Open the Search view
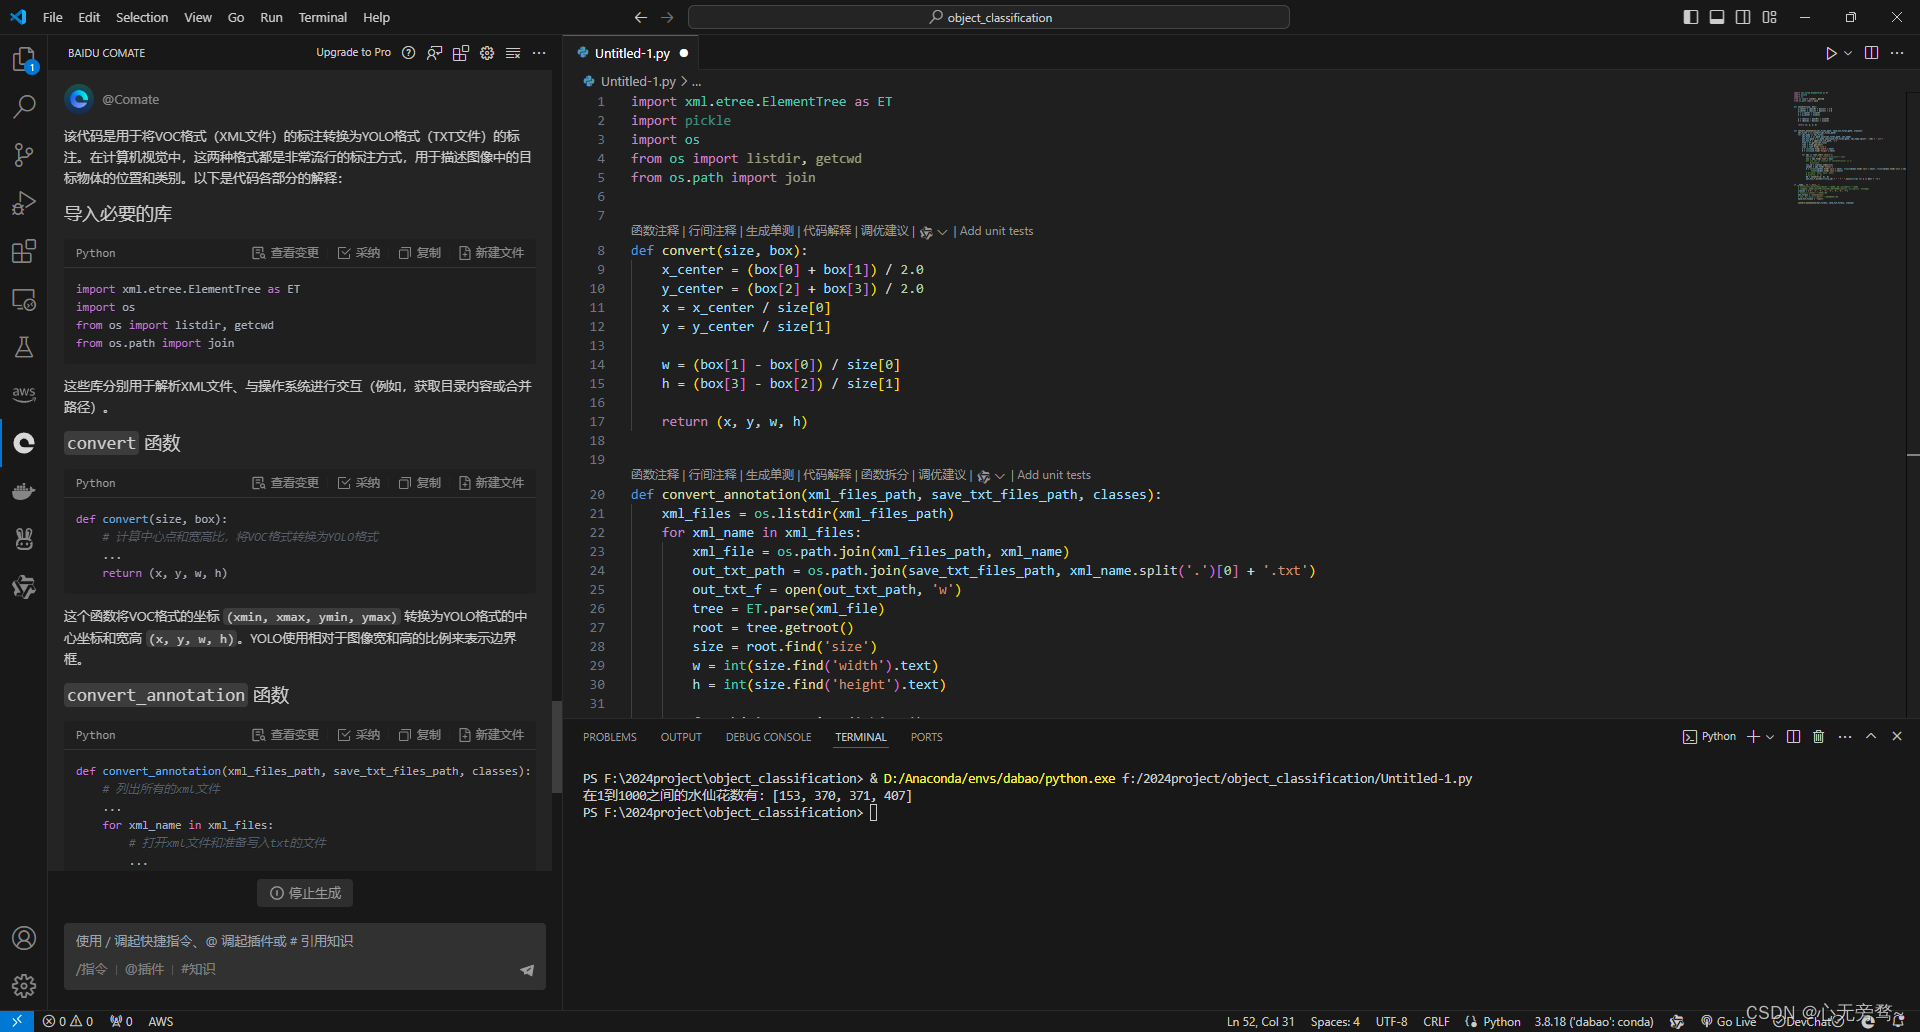Screen dimensions: 1920x1032 coord(24,106)
